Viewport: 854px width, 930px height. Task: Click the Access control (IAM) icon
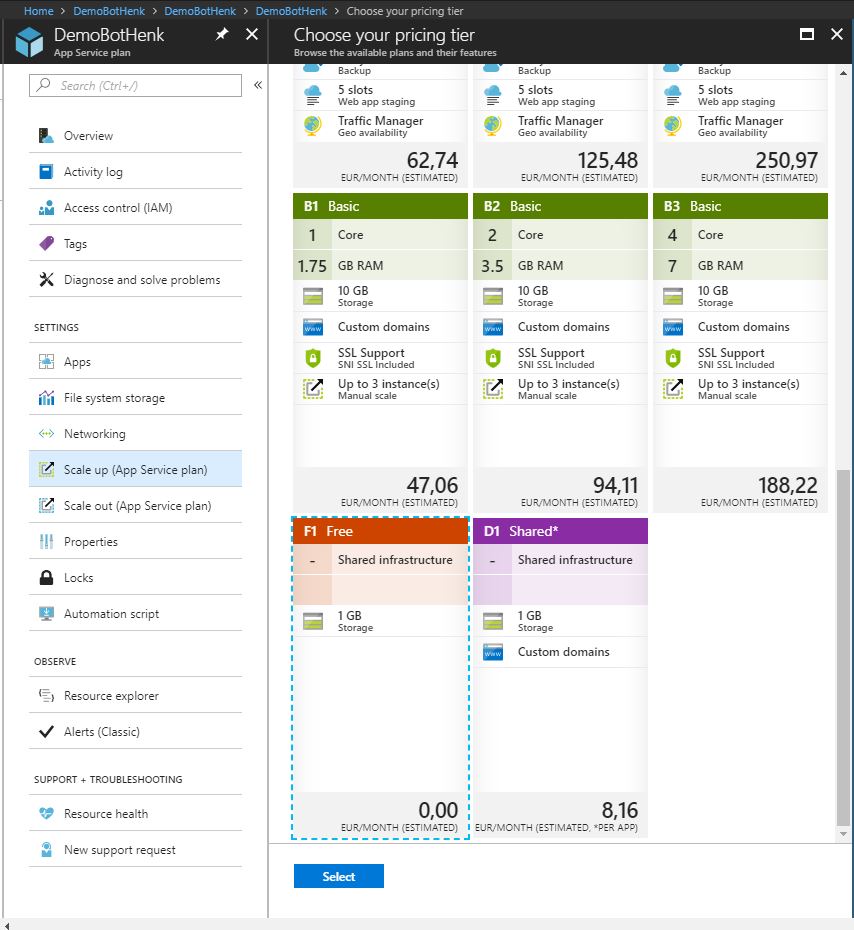tap(46, 208)
